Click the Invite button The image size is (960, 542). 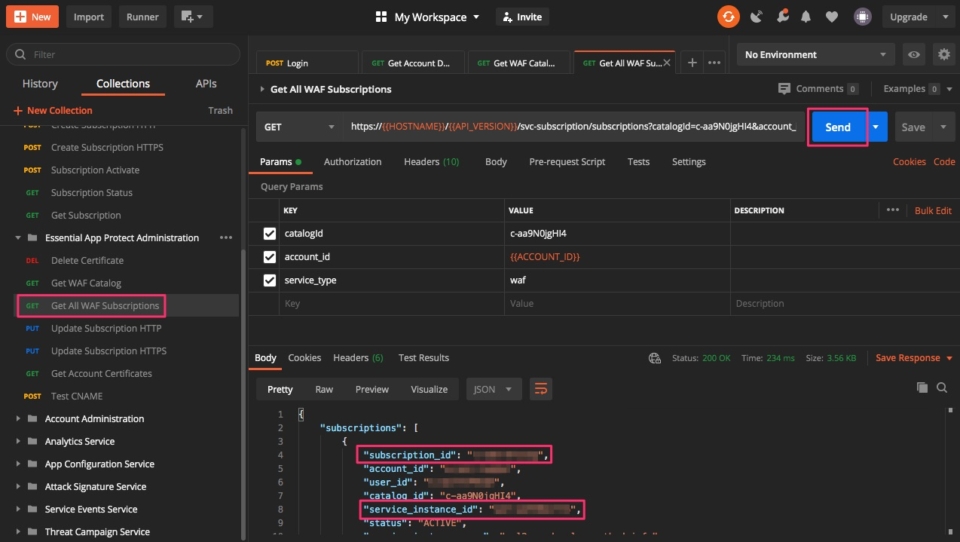coord(522,17)
